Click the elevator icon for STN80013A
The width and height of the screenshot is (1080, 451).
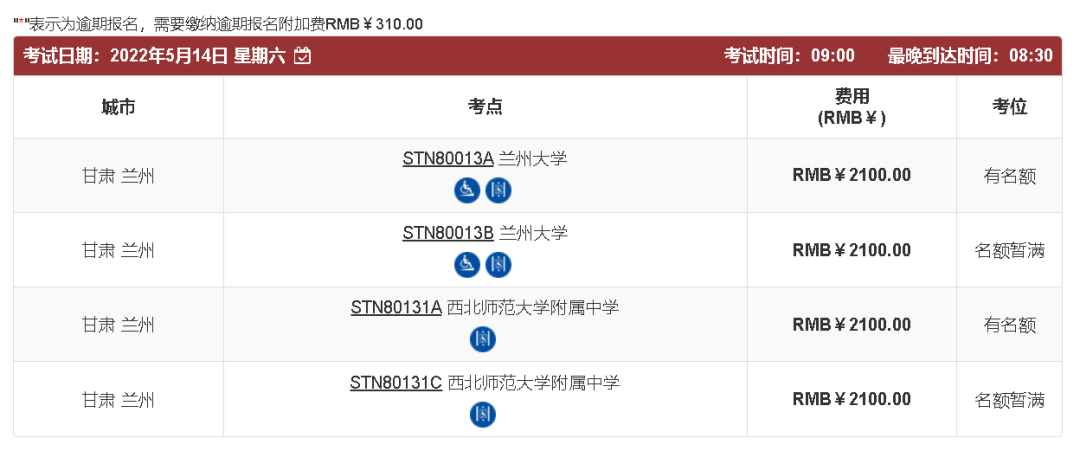click(x=498, y=189)
